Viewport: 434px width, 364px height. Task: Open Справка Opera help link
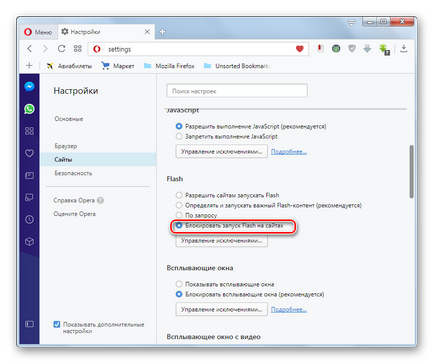[x=74, y=200]
